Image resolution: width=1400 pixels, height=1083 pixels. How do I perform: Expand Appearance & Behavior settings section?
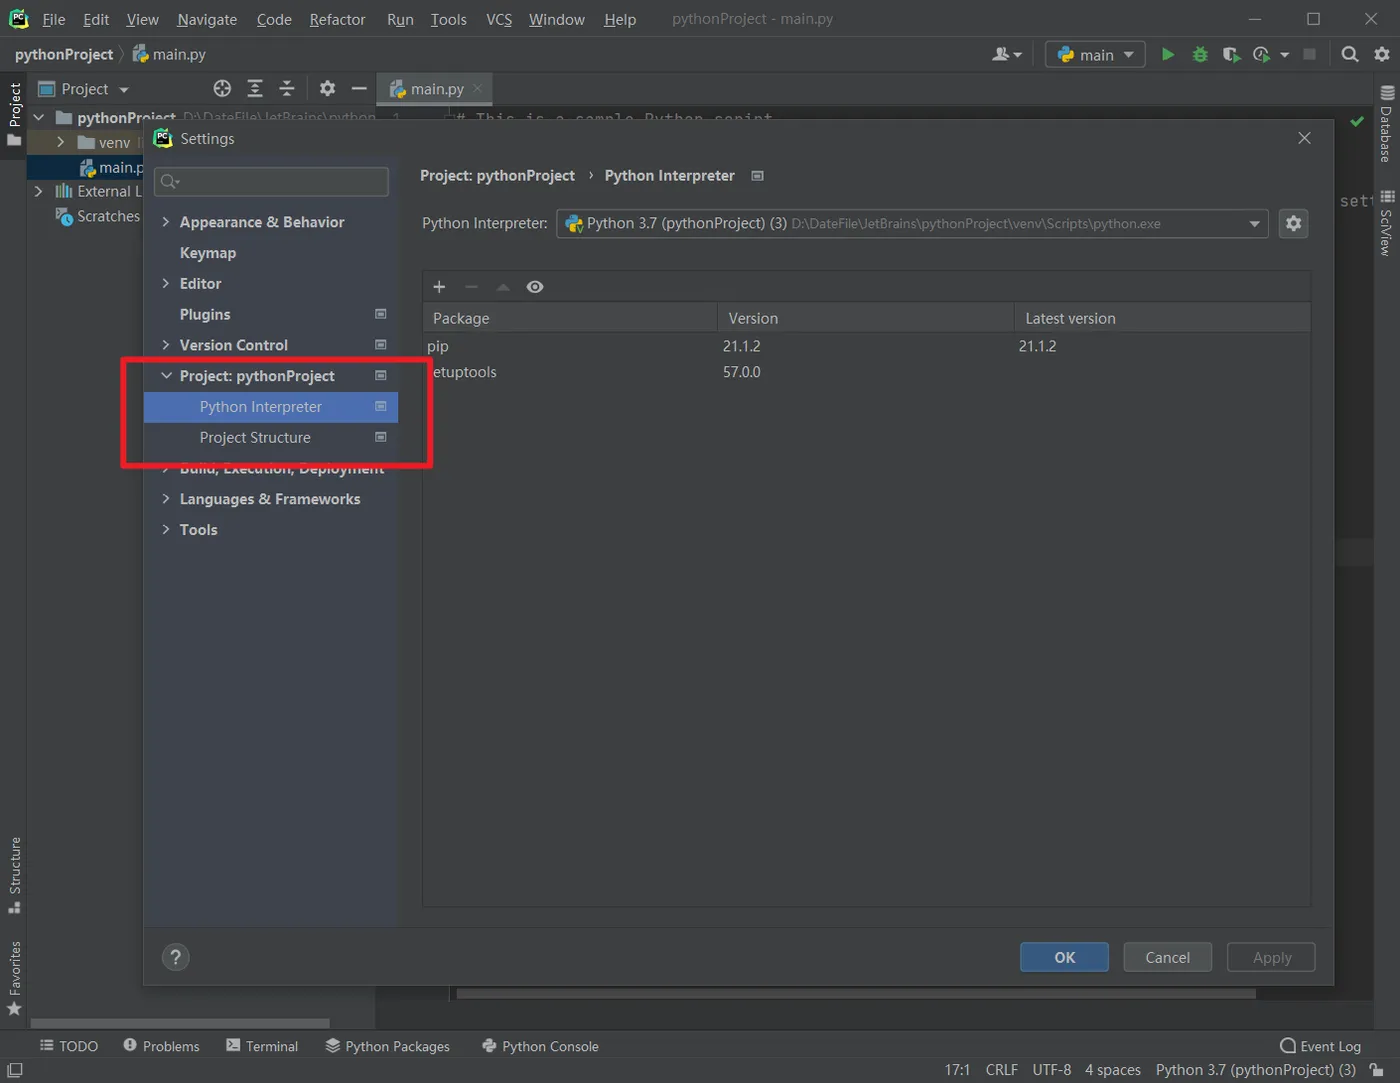(x=166, y=222)
